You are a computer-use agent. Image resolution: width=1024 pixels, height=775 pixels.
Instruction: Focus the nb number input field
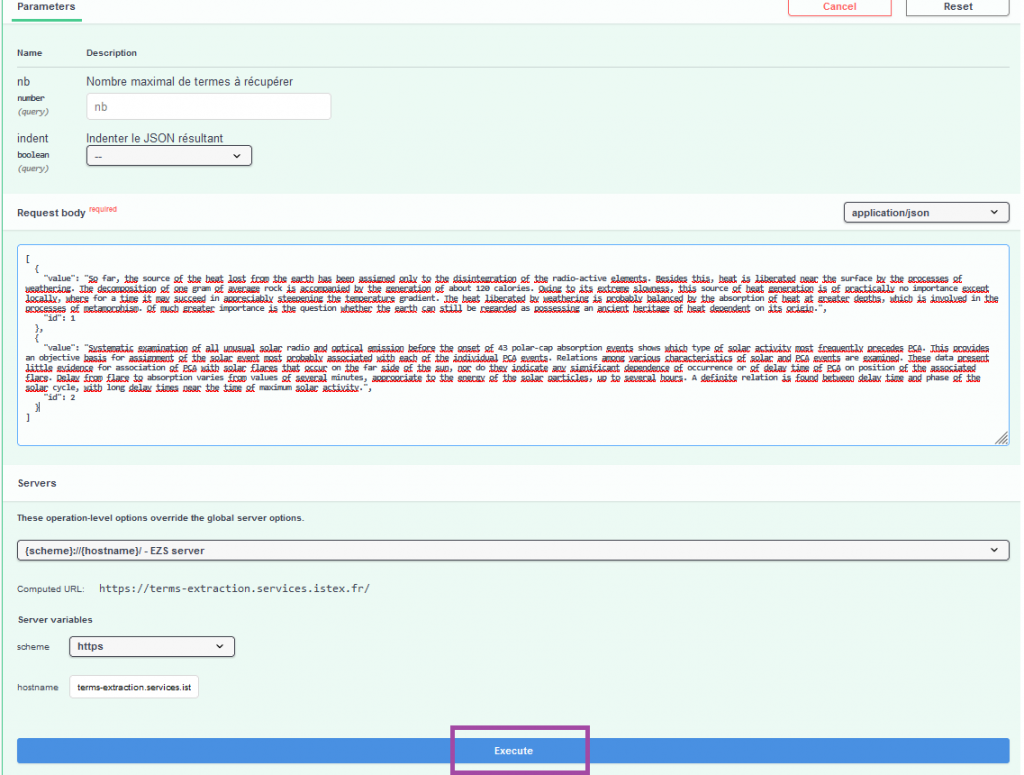(x=209, y=106)
